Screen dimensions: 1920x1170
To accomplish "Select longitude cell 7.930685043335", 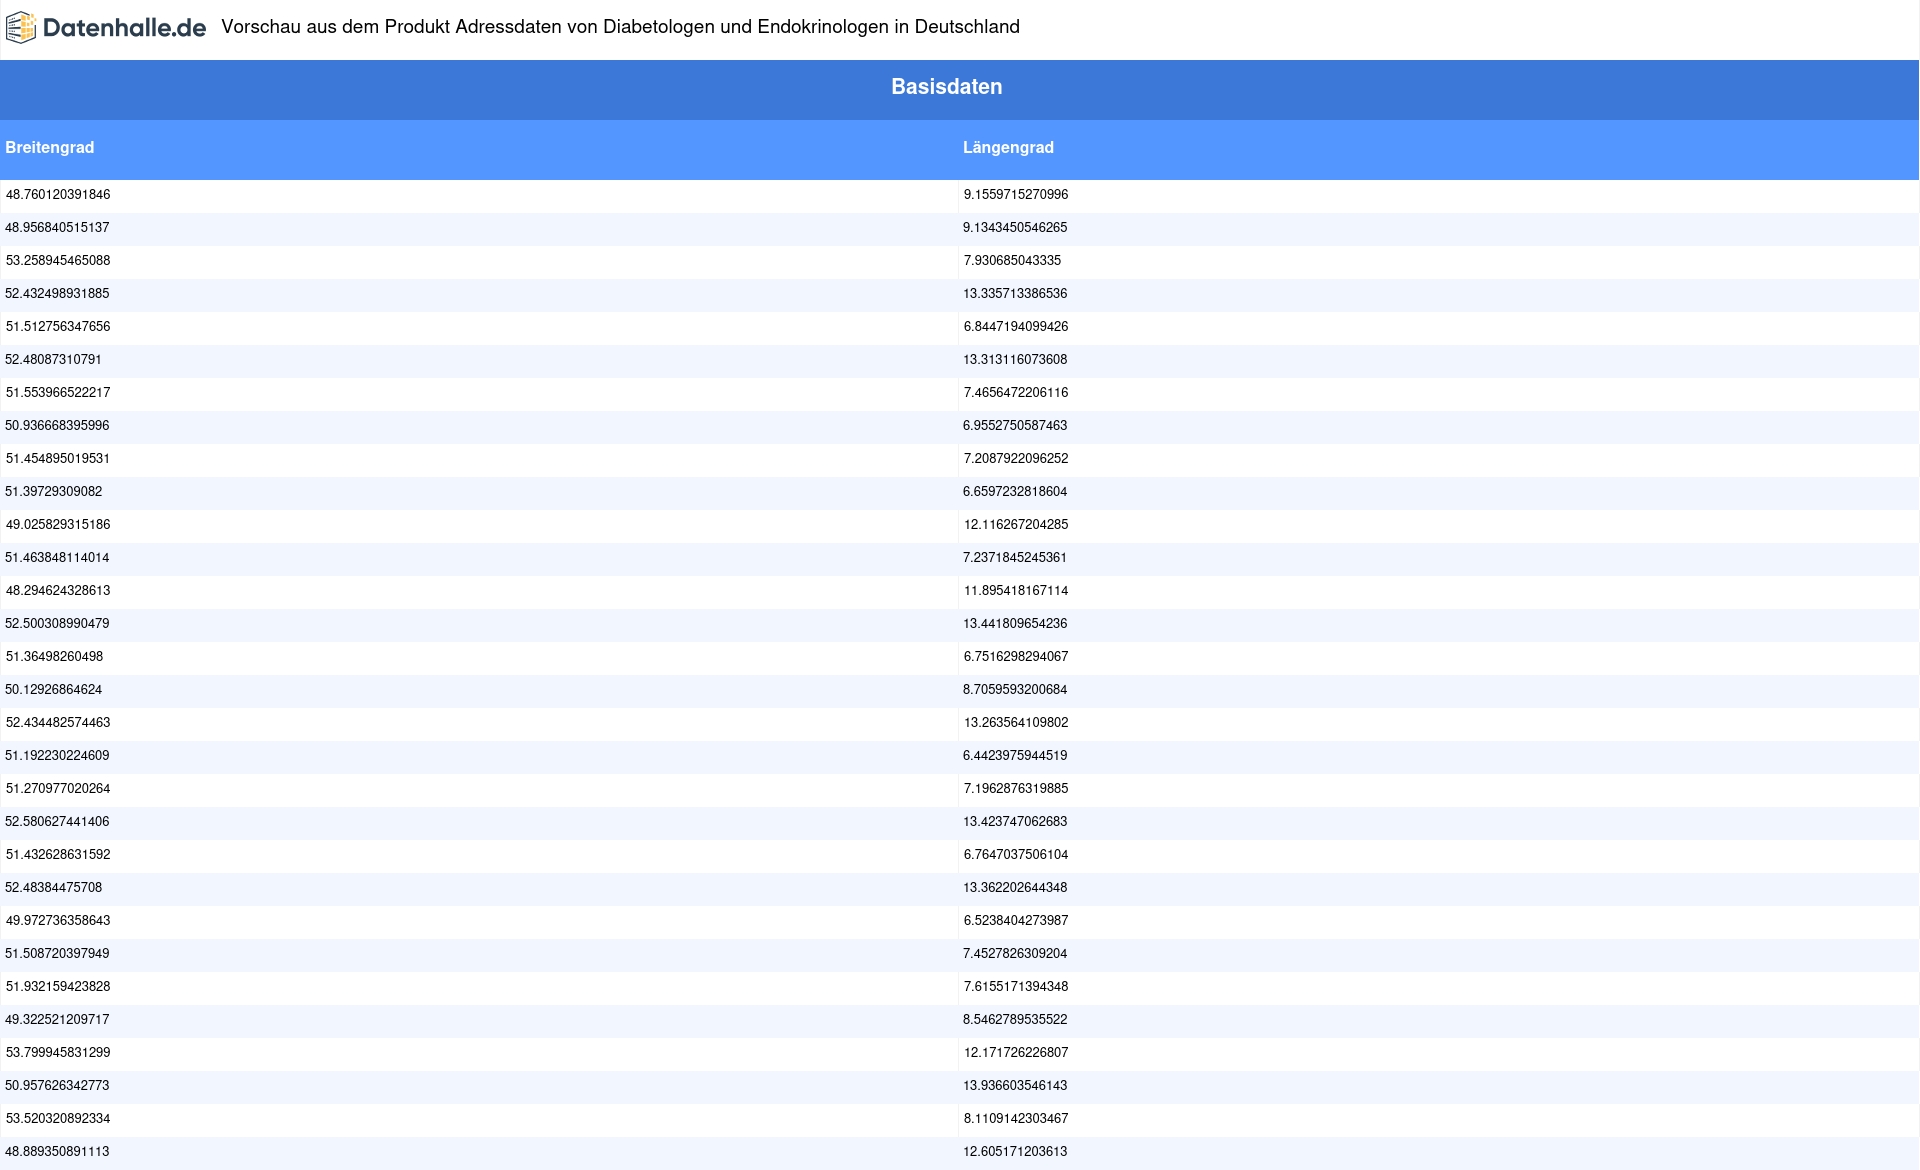I will (1012, 261).
